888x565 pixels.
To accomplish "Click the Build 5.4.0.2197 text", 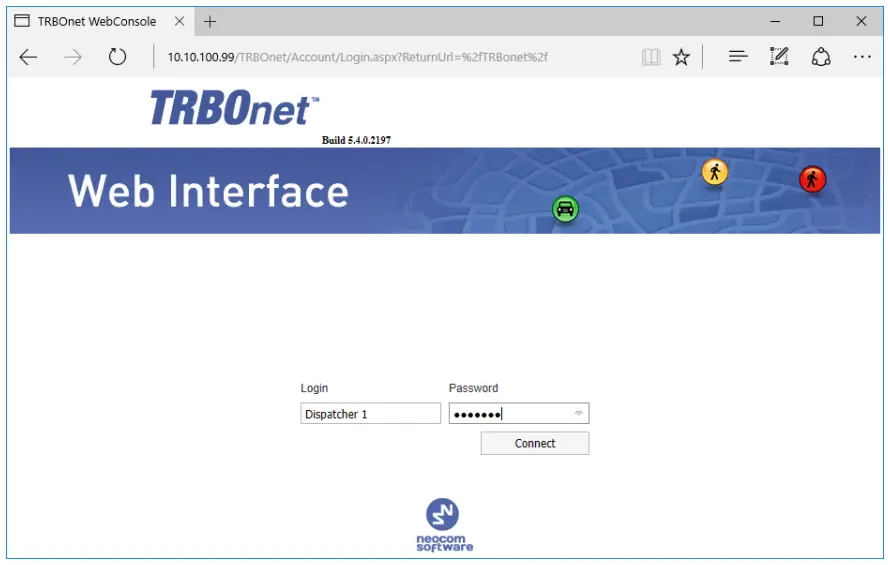I will (356, 140).
